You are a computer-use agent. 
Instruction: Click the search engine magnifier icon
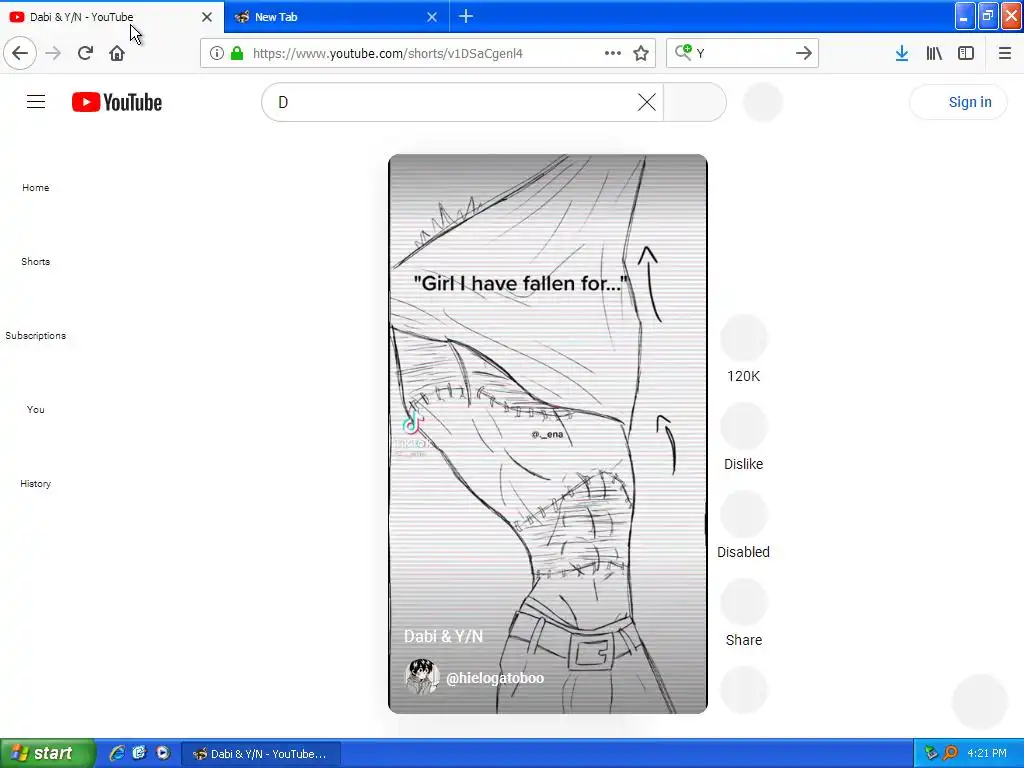[683, 52]
